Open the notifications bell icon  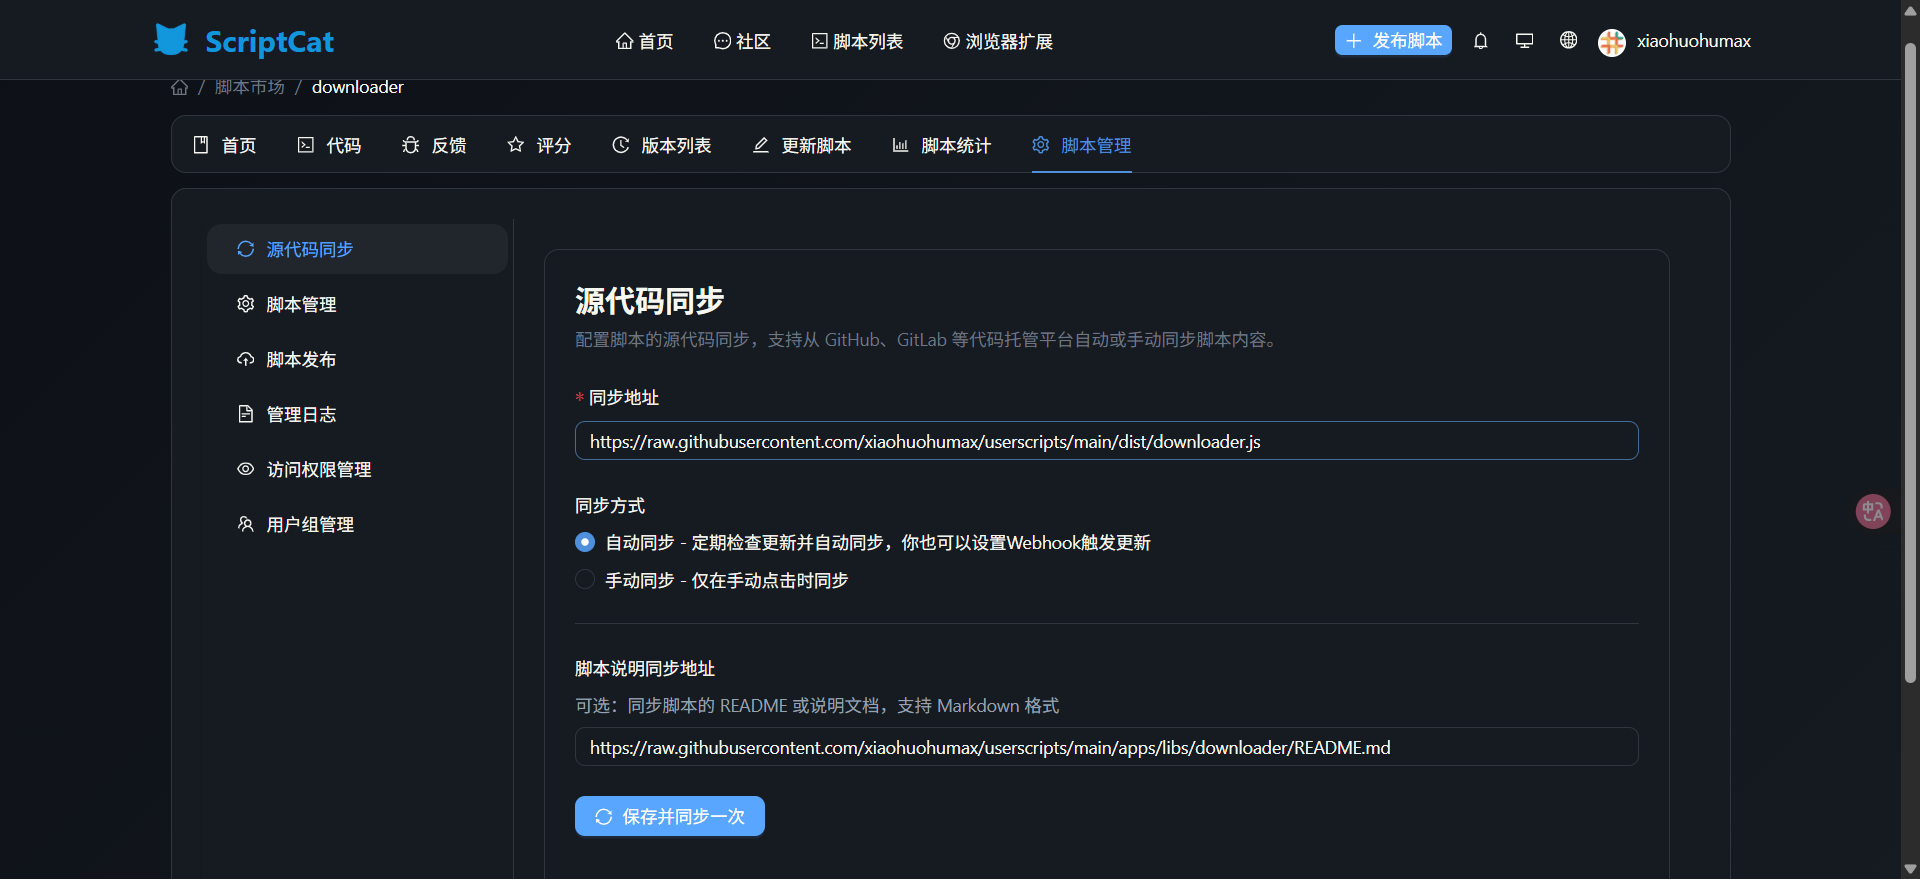1480,41
